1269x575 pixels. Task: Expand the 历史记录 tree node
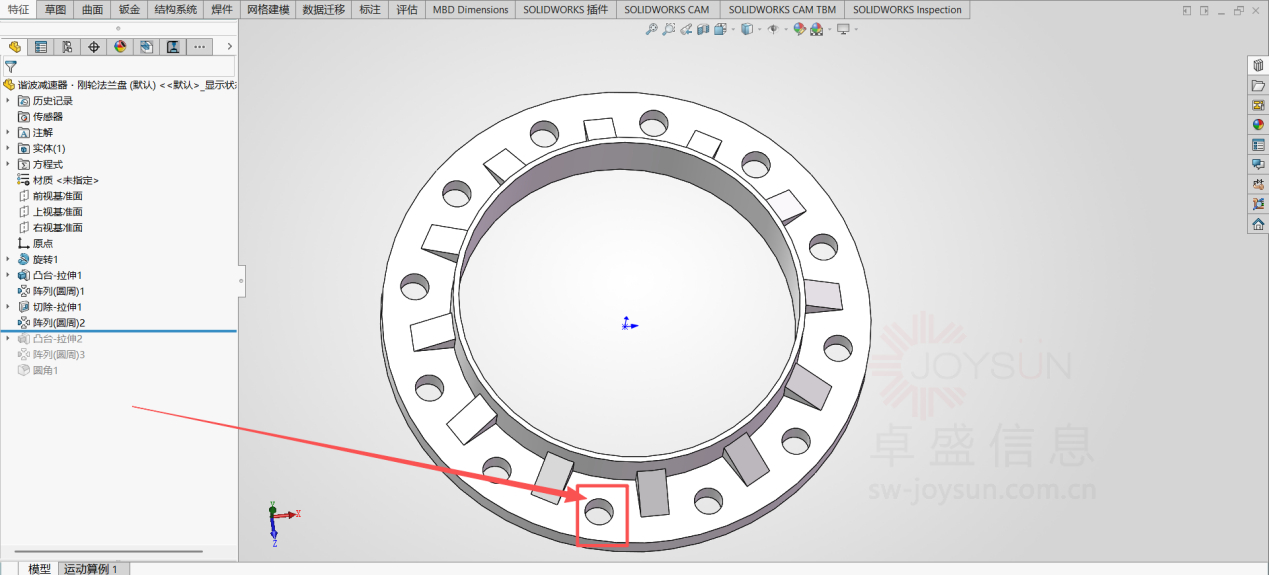8,101
